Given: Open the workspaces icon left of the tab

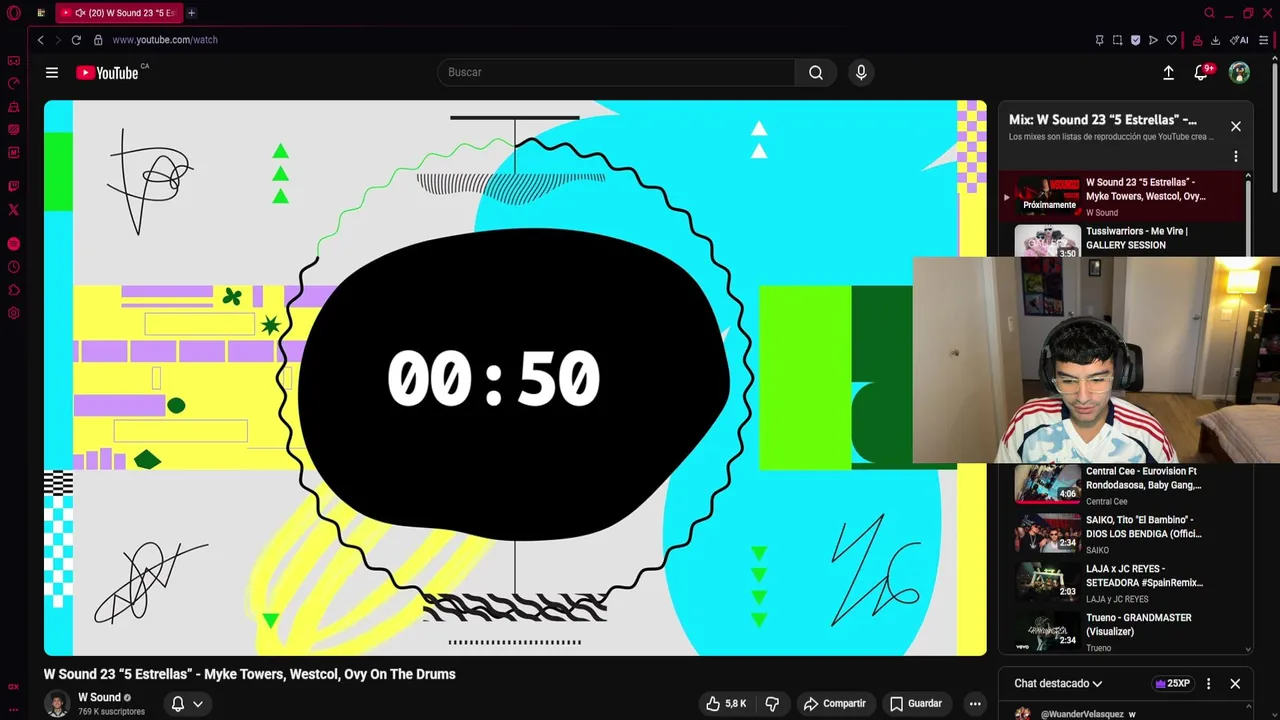Looking at the screenshot, I should coord(41,13).
